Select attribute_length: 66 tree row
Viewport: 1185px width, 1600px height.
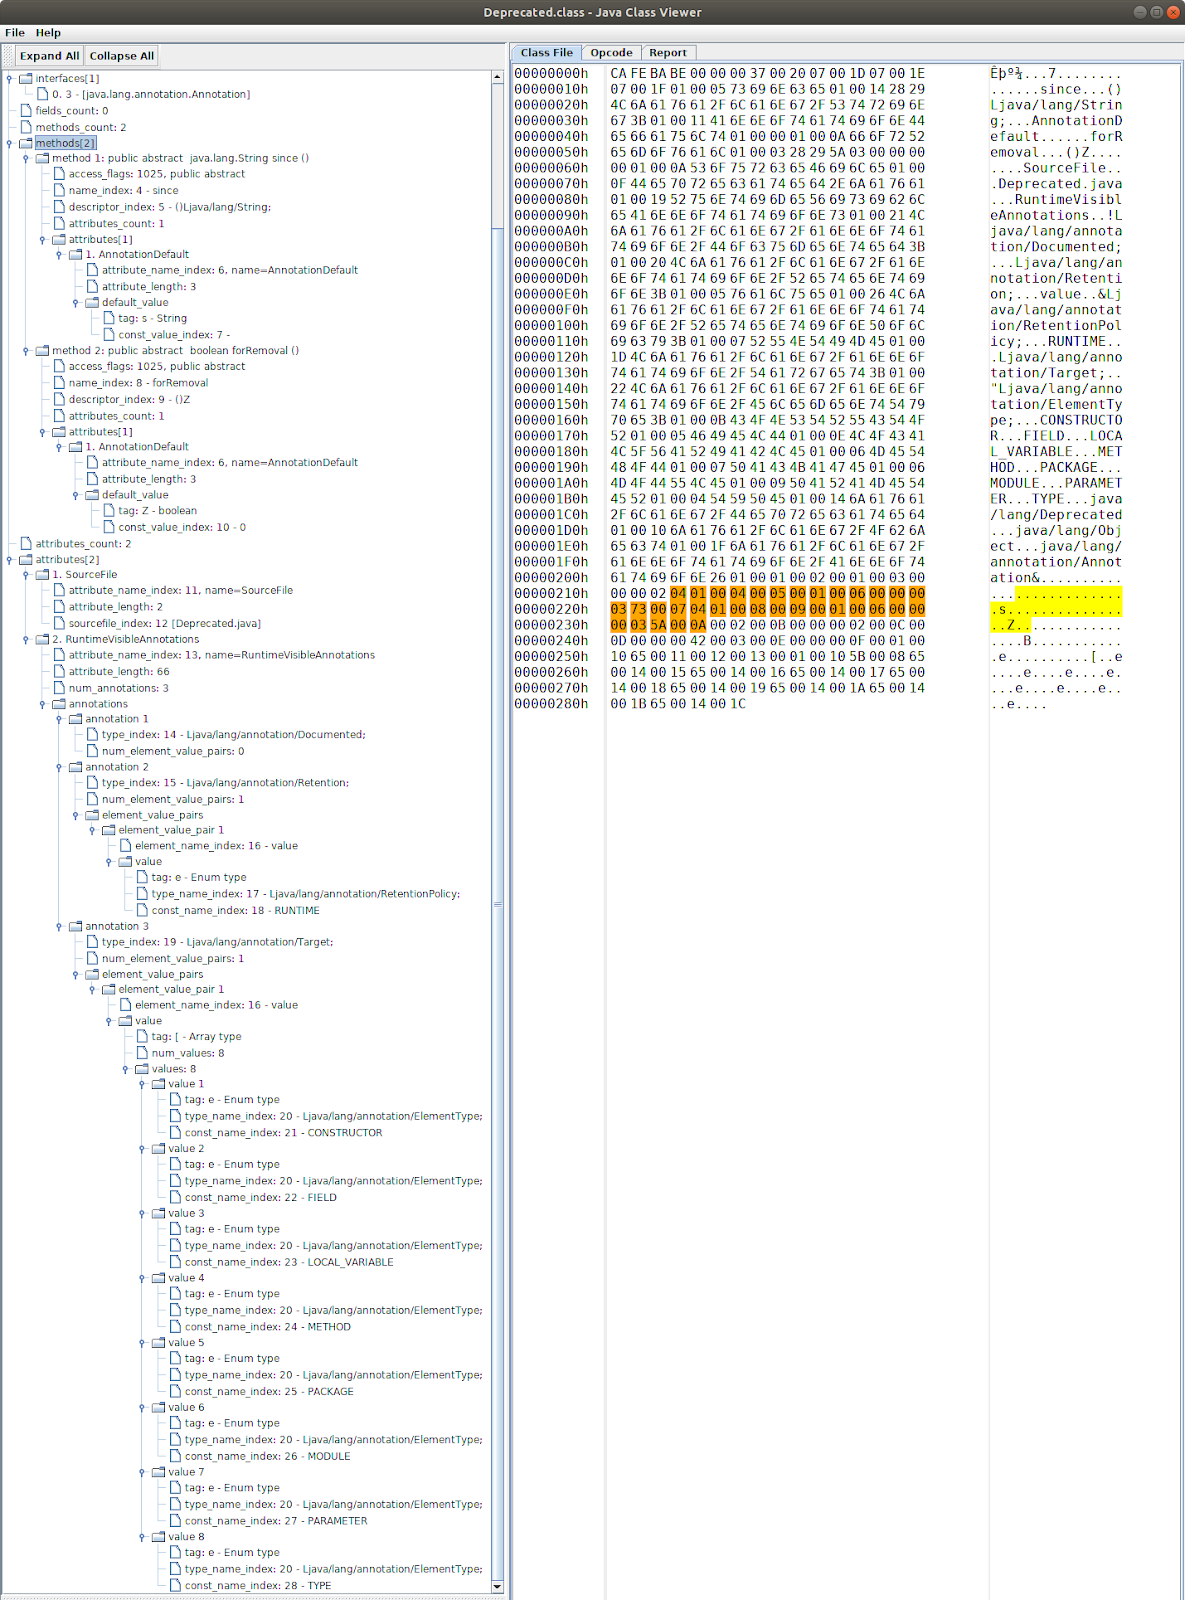[119, 672]
